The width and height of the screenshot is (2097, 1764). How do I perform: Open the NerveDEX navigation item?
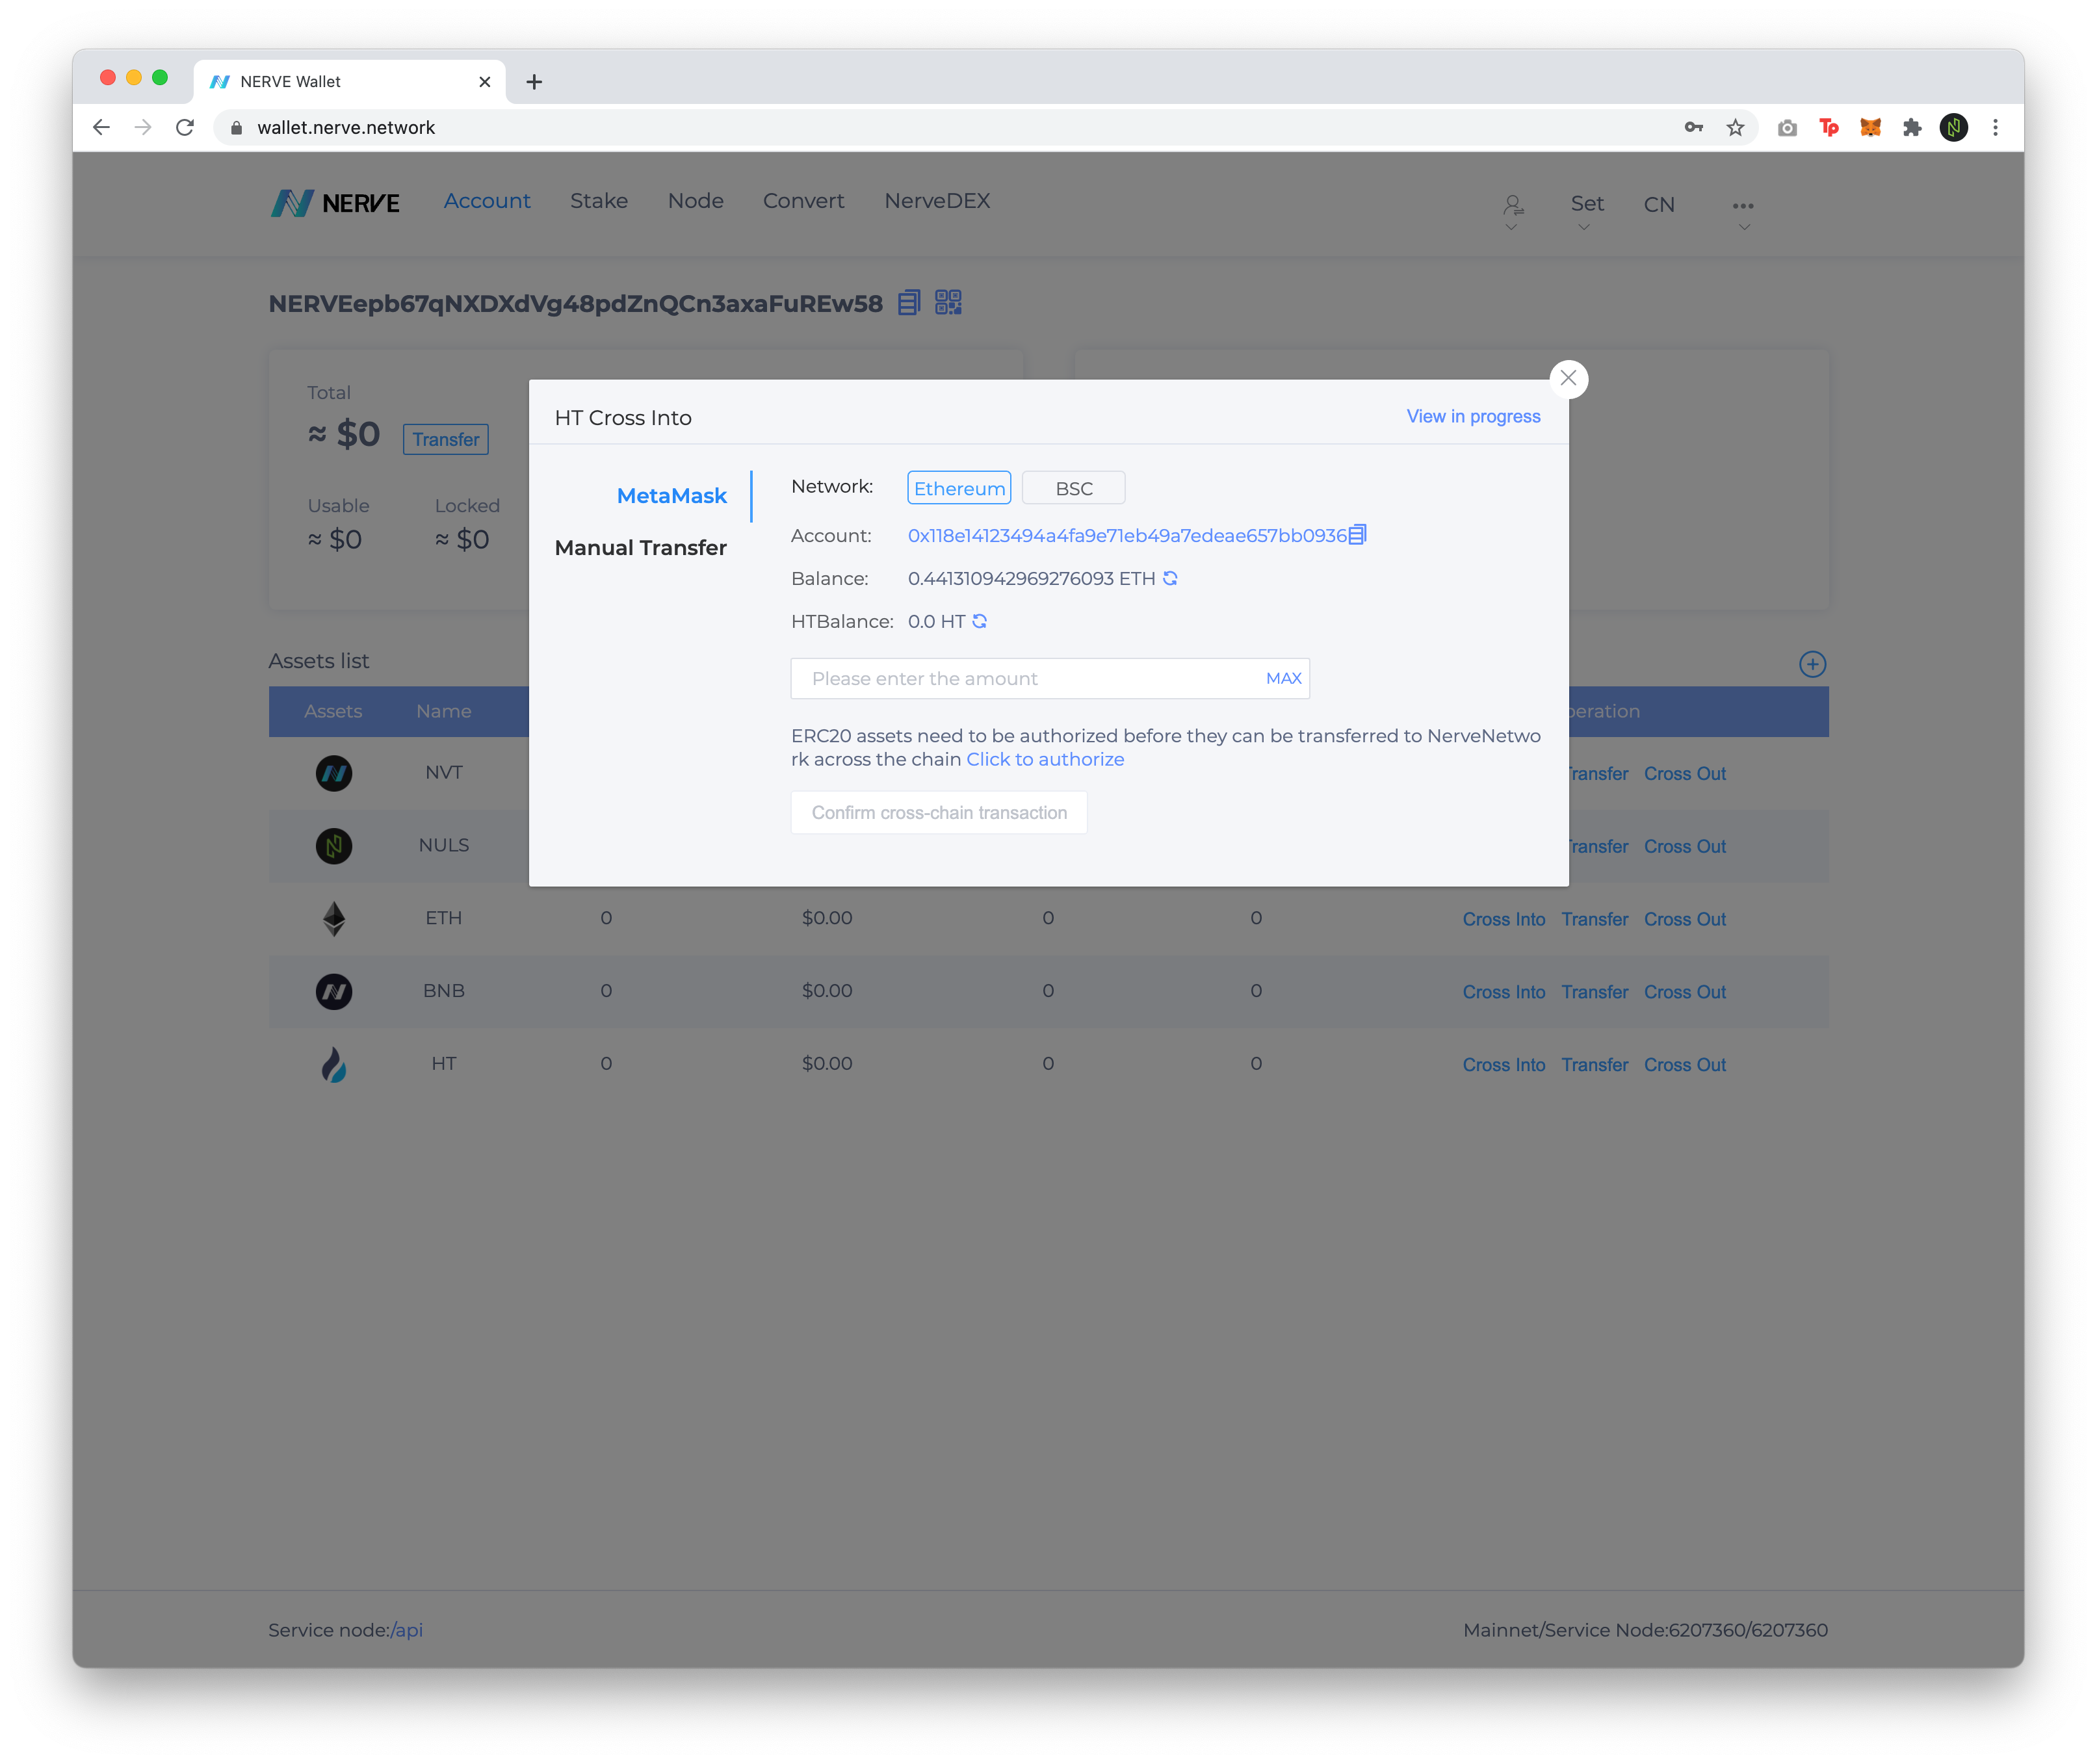937,201
